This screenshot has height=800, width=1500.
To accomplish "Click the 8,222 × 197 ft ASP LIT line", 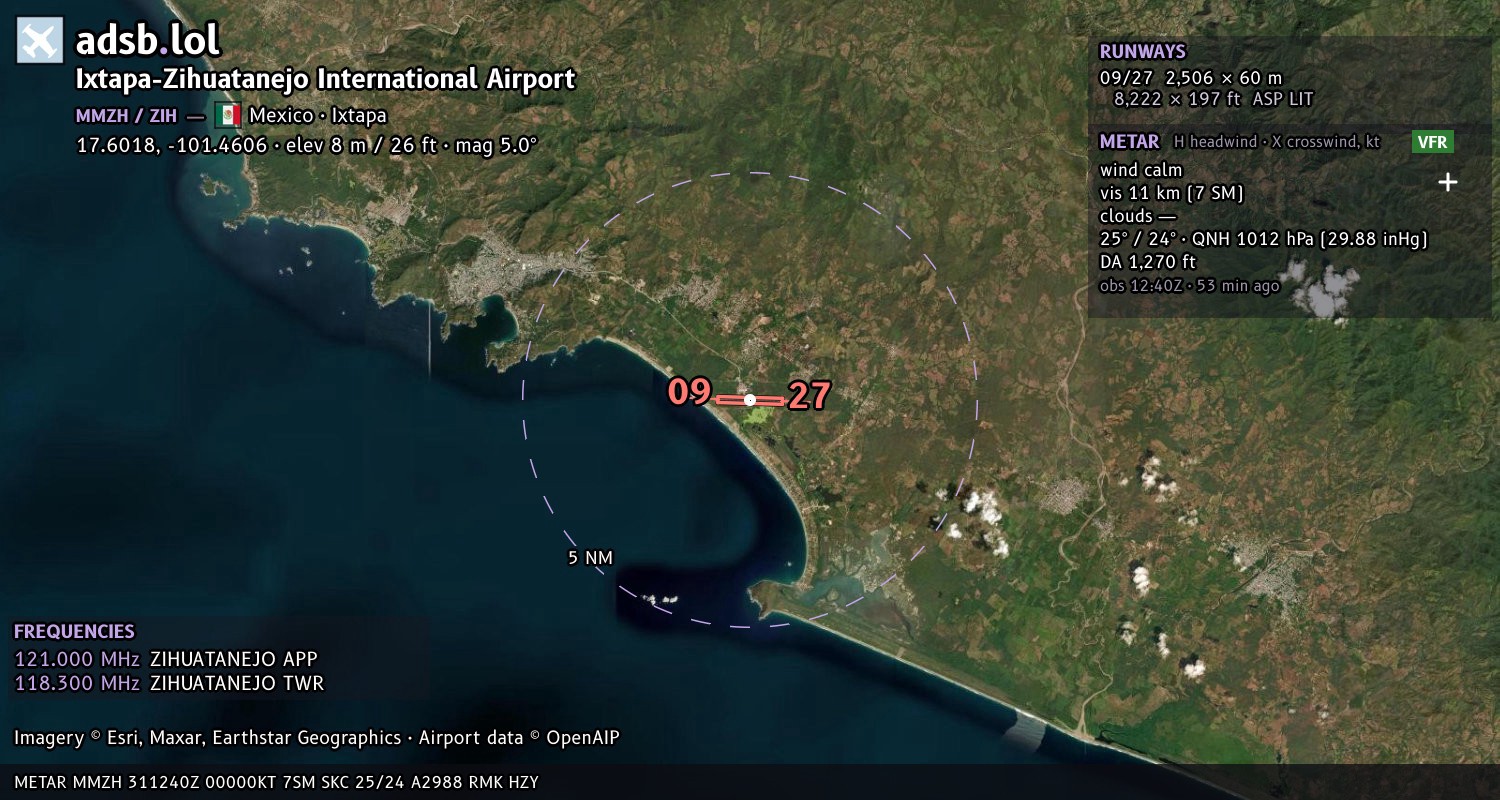I will point(1213,99).
